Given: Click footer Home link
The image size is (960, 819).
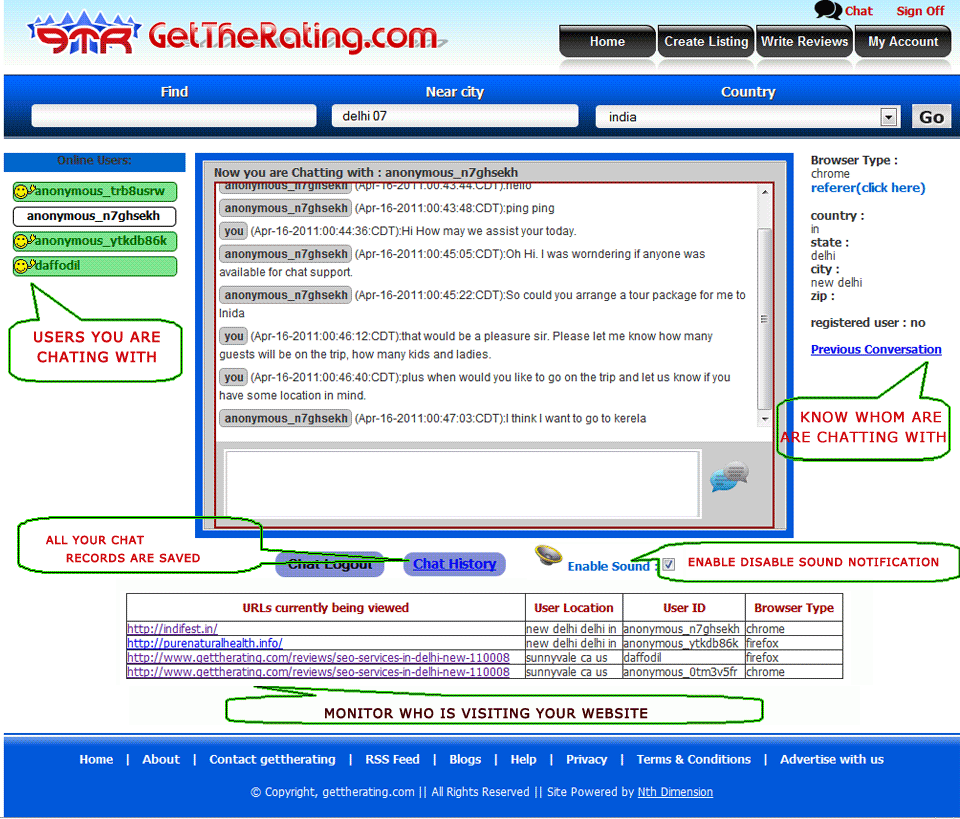Looking at the screenshot, I should (96, 760).
